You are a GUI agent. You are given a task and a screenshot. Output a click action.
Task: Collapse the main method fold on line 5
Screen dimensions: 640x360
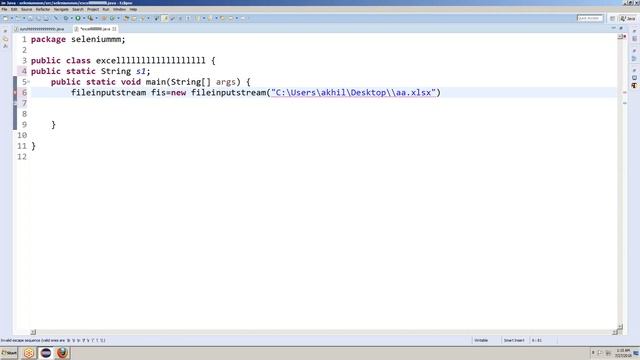pos(29,82)
